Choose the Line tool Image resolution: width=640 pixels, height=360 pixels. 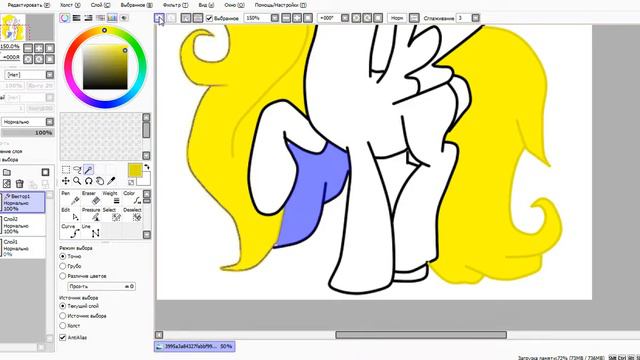click(91, 231)
